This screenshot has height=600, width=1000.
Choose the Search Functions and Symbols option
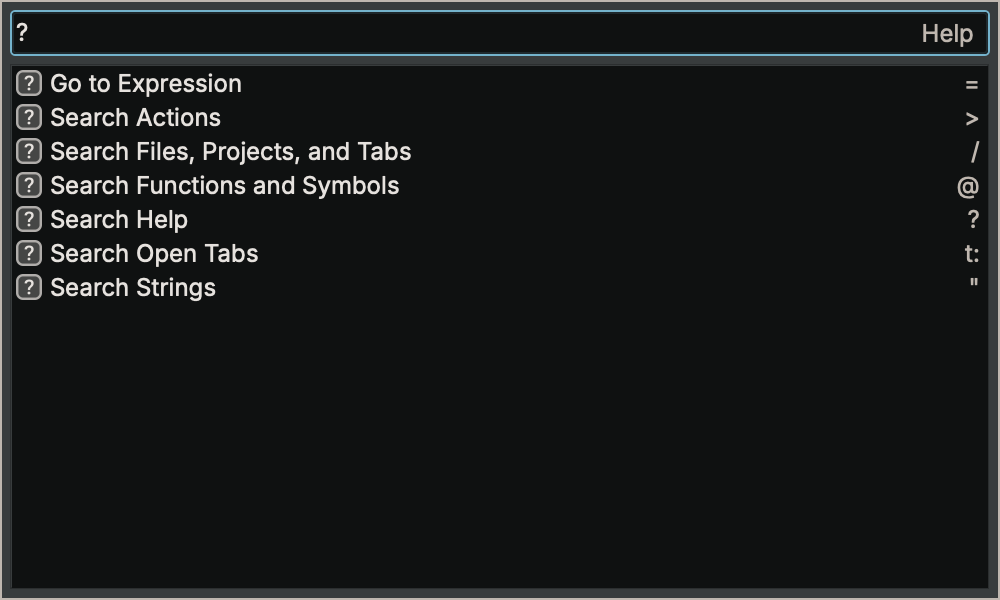point(224,186)
